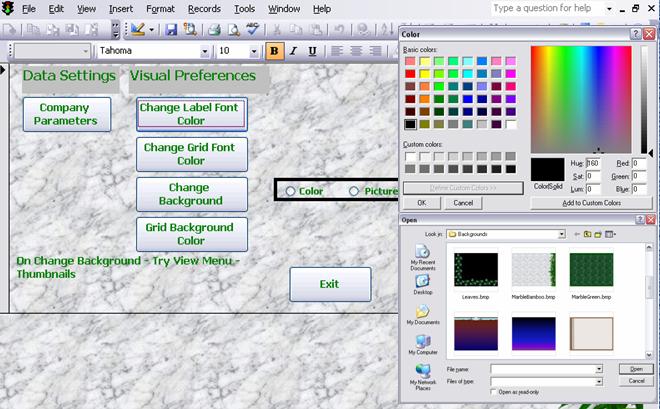The image size is (660, 409).
Task: Toggle Bold formatting button
Action: tap(275, 51)
